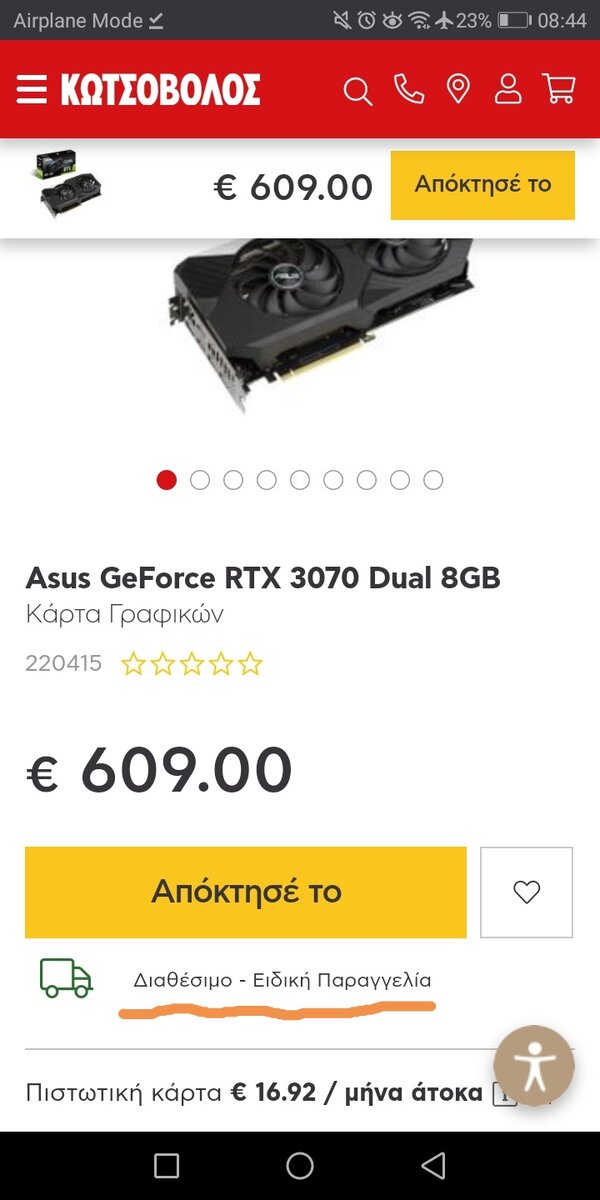
Task: Tap the sticky header Απόκτησέ το button
Action: tap(483, 185)
